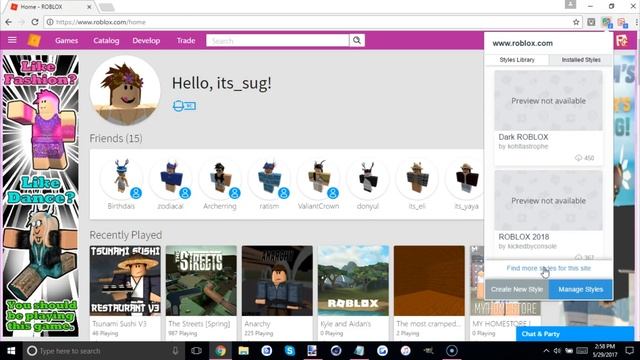Open the Catalog menu item

coord(106,40)
